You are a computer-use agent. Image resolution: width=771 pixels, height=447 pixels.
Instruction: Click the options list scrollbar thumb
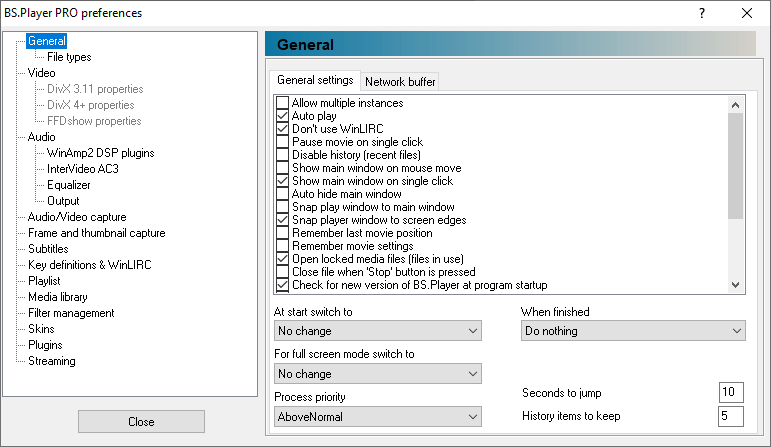tap(736, 166)
